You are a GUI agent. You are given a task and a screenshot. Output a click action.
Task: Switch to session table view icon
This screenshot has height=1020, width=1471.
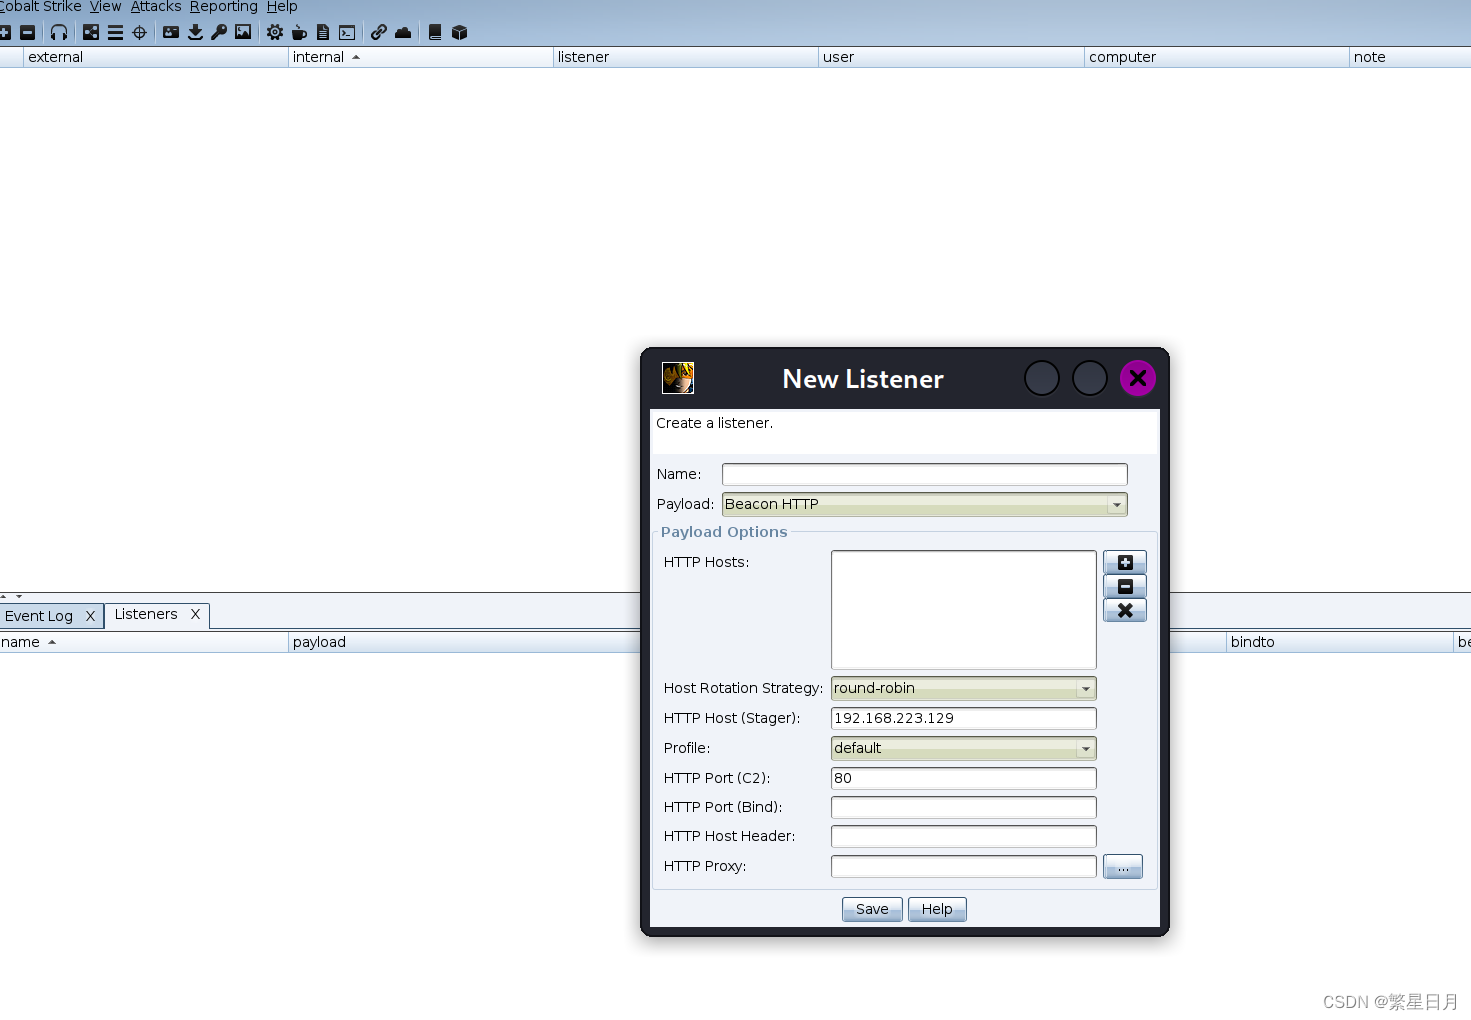(x=115, y=33)
